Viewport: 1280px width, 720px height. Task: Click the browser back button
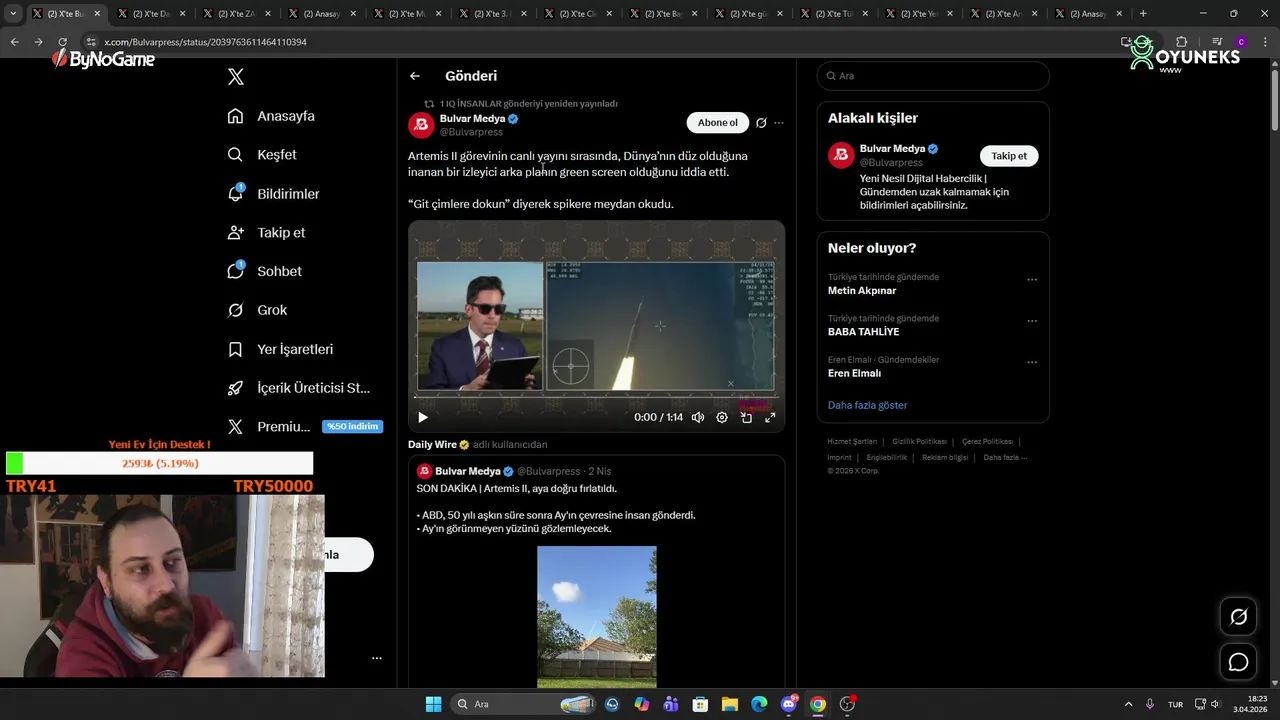click(x=14, y=42)
